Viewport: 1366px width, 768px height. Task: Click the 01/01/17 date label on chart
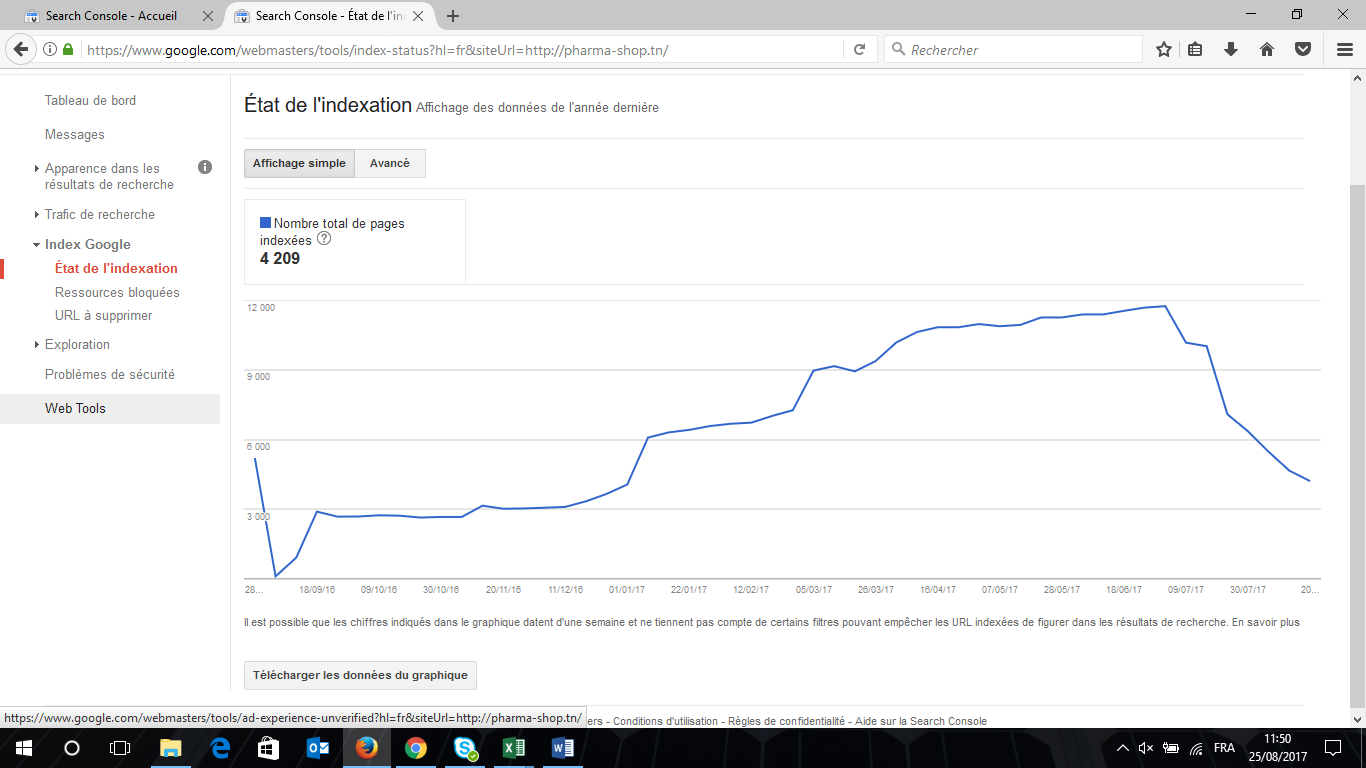pos(627,590)
